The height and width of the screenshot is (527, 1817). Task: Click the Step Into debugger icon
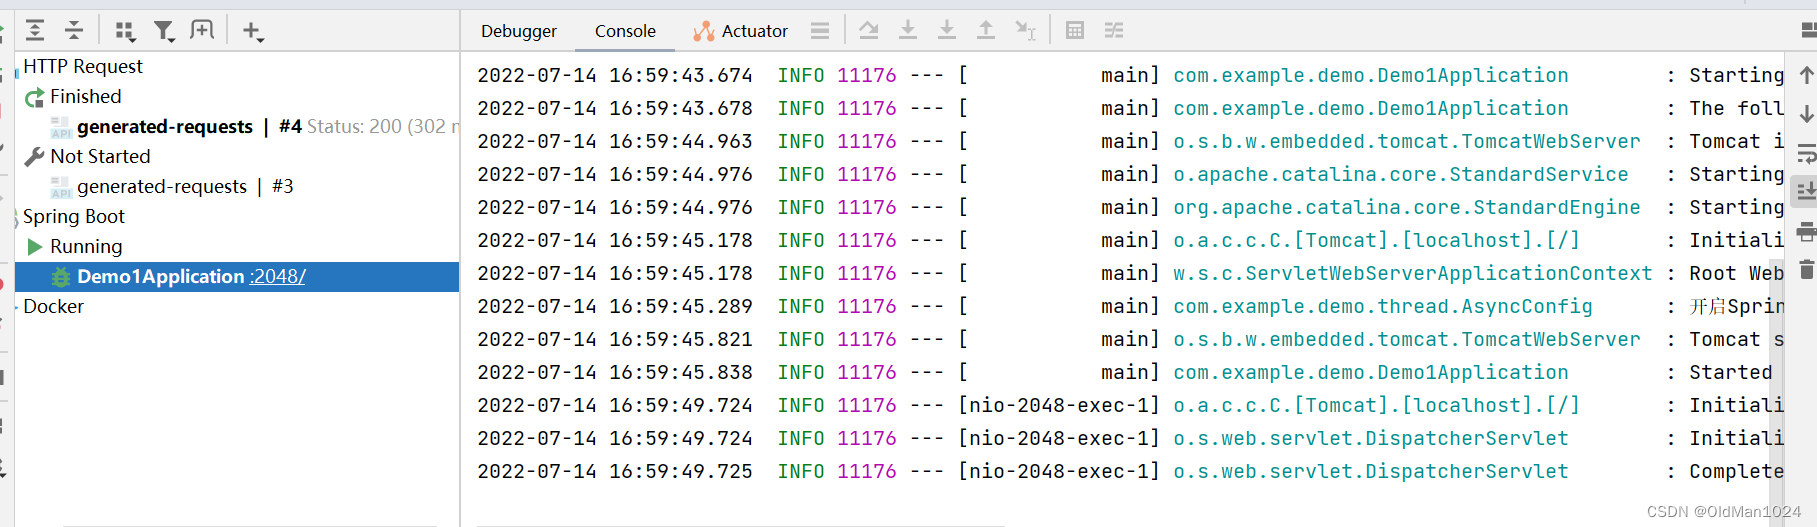coord(908,31)
